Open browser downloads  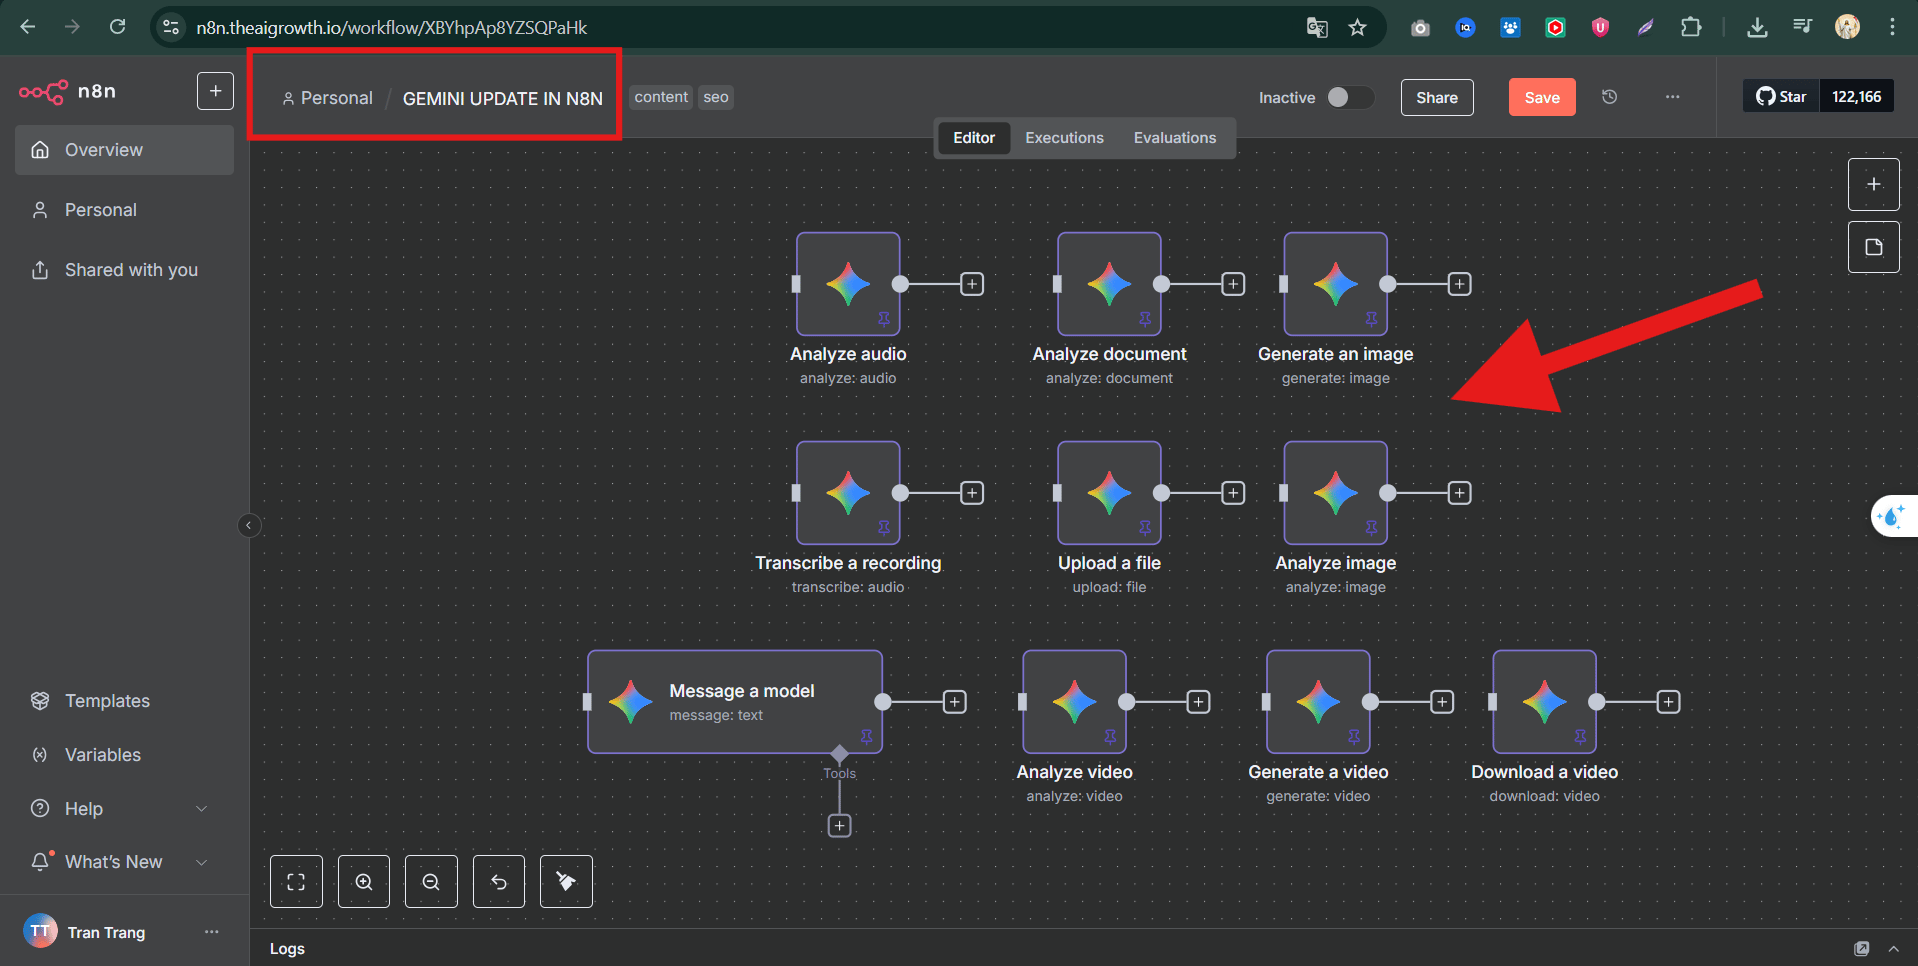(x=1756, y=28)
